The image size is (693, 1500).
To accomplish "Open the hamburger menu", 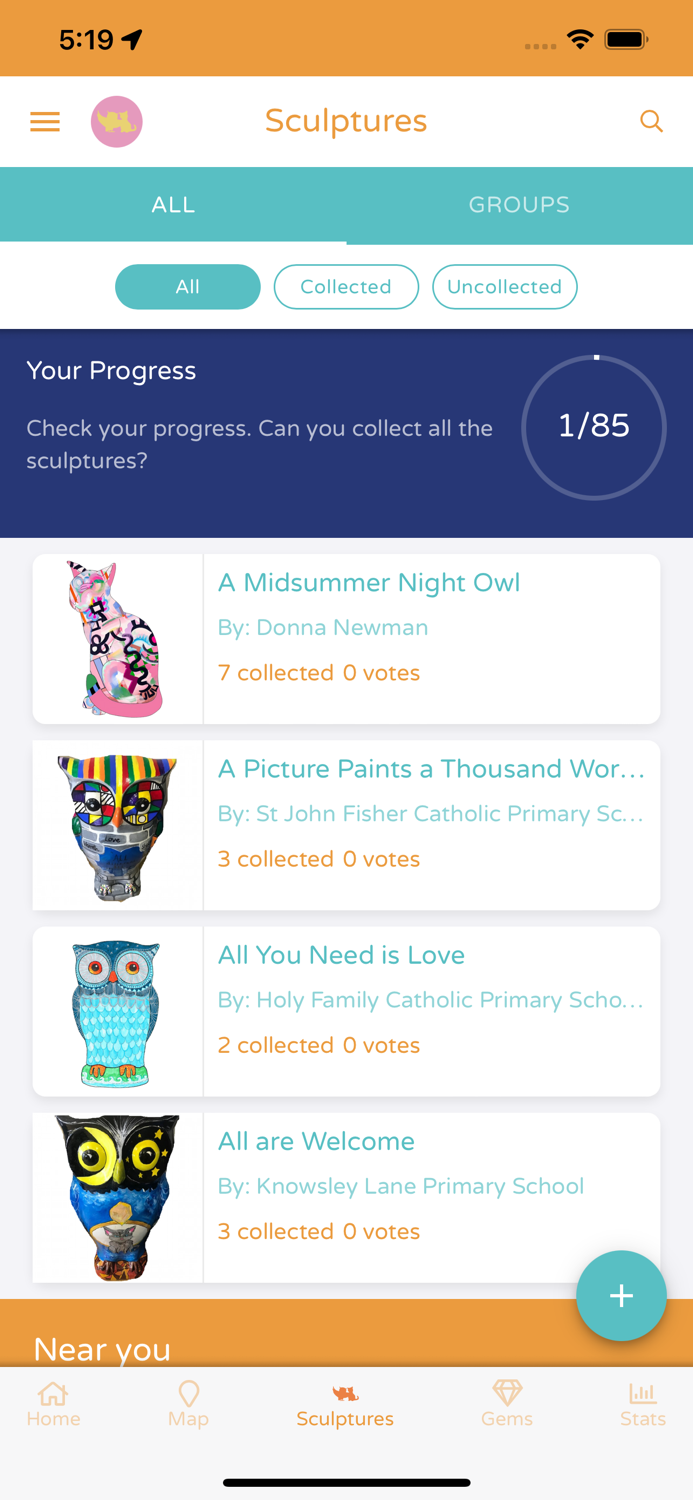I will click(x=45, y=122).
